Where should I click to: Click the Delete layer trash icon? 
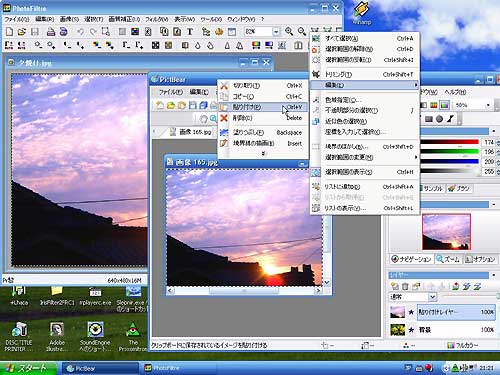click(x=405, y=286)
